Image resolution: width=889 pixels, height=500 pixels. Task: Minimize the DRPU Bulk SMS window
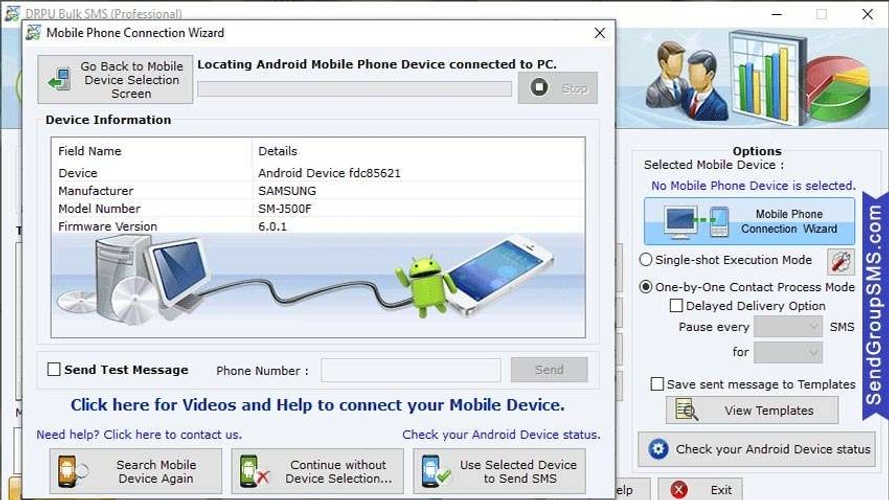tap(777, 14)
